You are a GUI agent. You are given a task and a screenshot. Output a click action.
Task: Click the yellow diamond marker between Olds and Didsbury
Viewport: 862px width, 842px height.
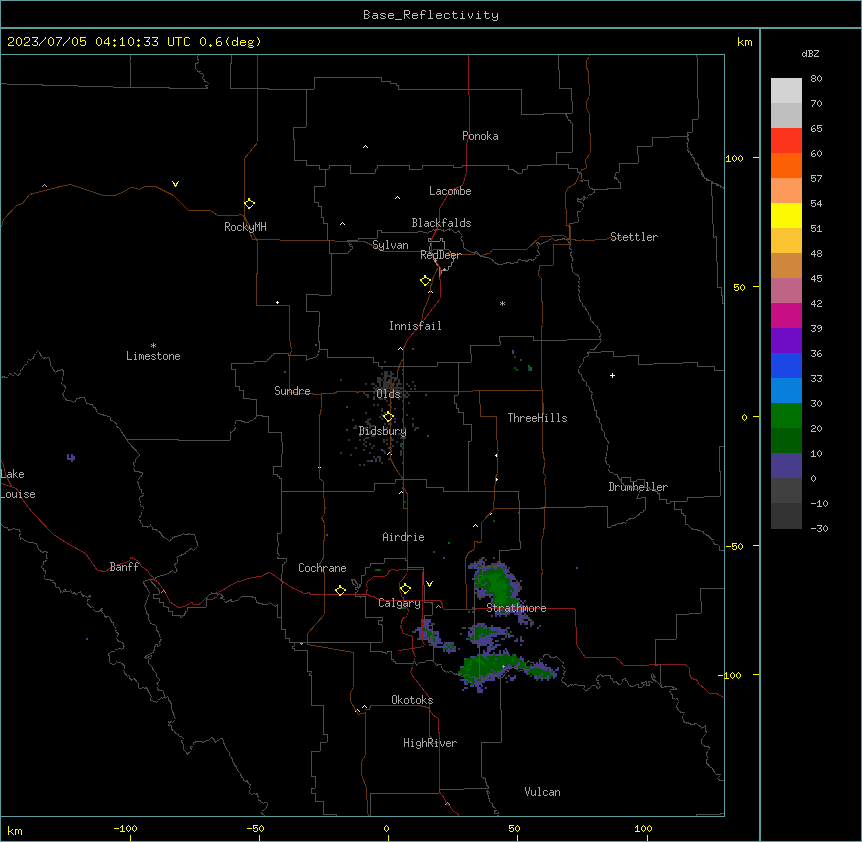coord(388,417)
